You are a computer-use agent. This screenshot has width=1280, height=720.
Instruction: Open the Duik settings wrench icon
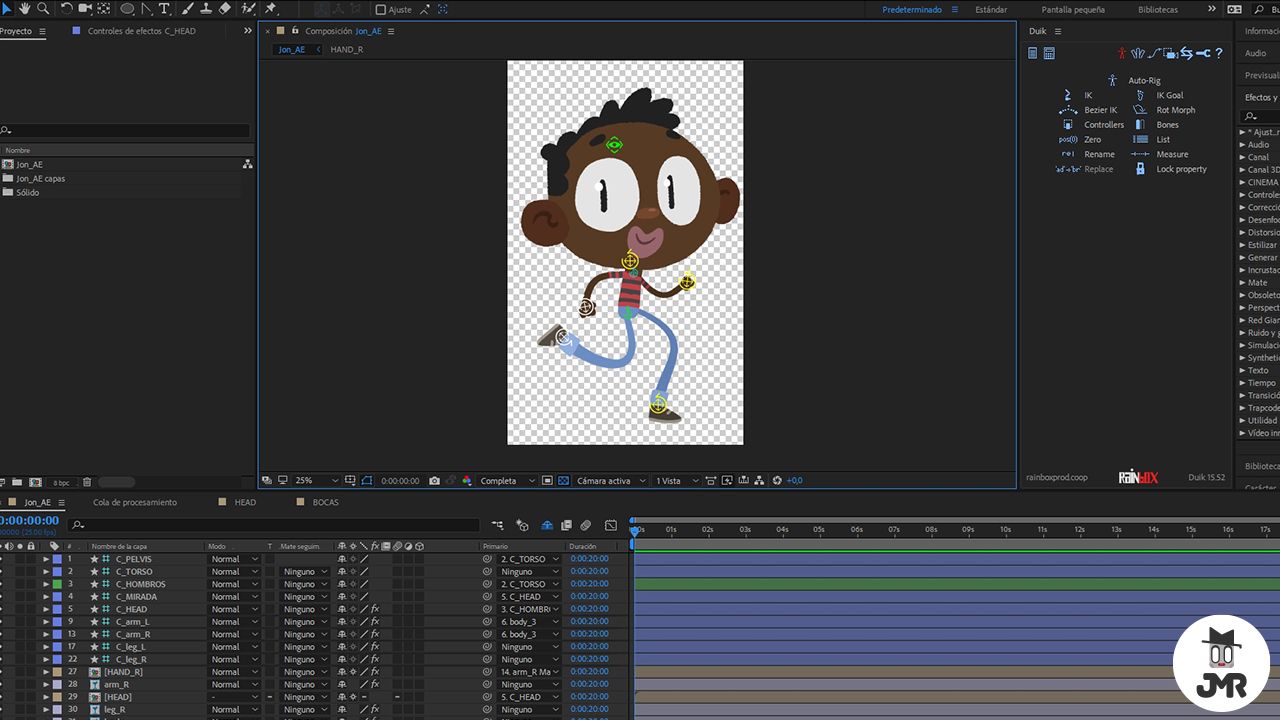pyautogui.click(x=1203, y=53)
